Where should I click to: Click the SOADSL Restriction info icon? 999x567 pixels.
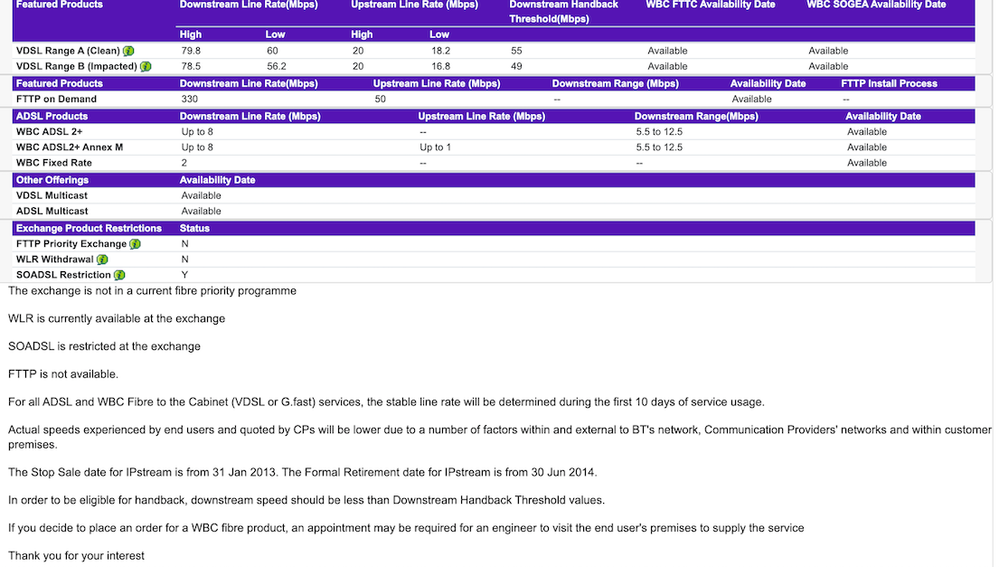click(120, 275)
